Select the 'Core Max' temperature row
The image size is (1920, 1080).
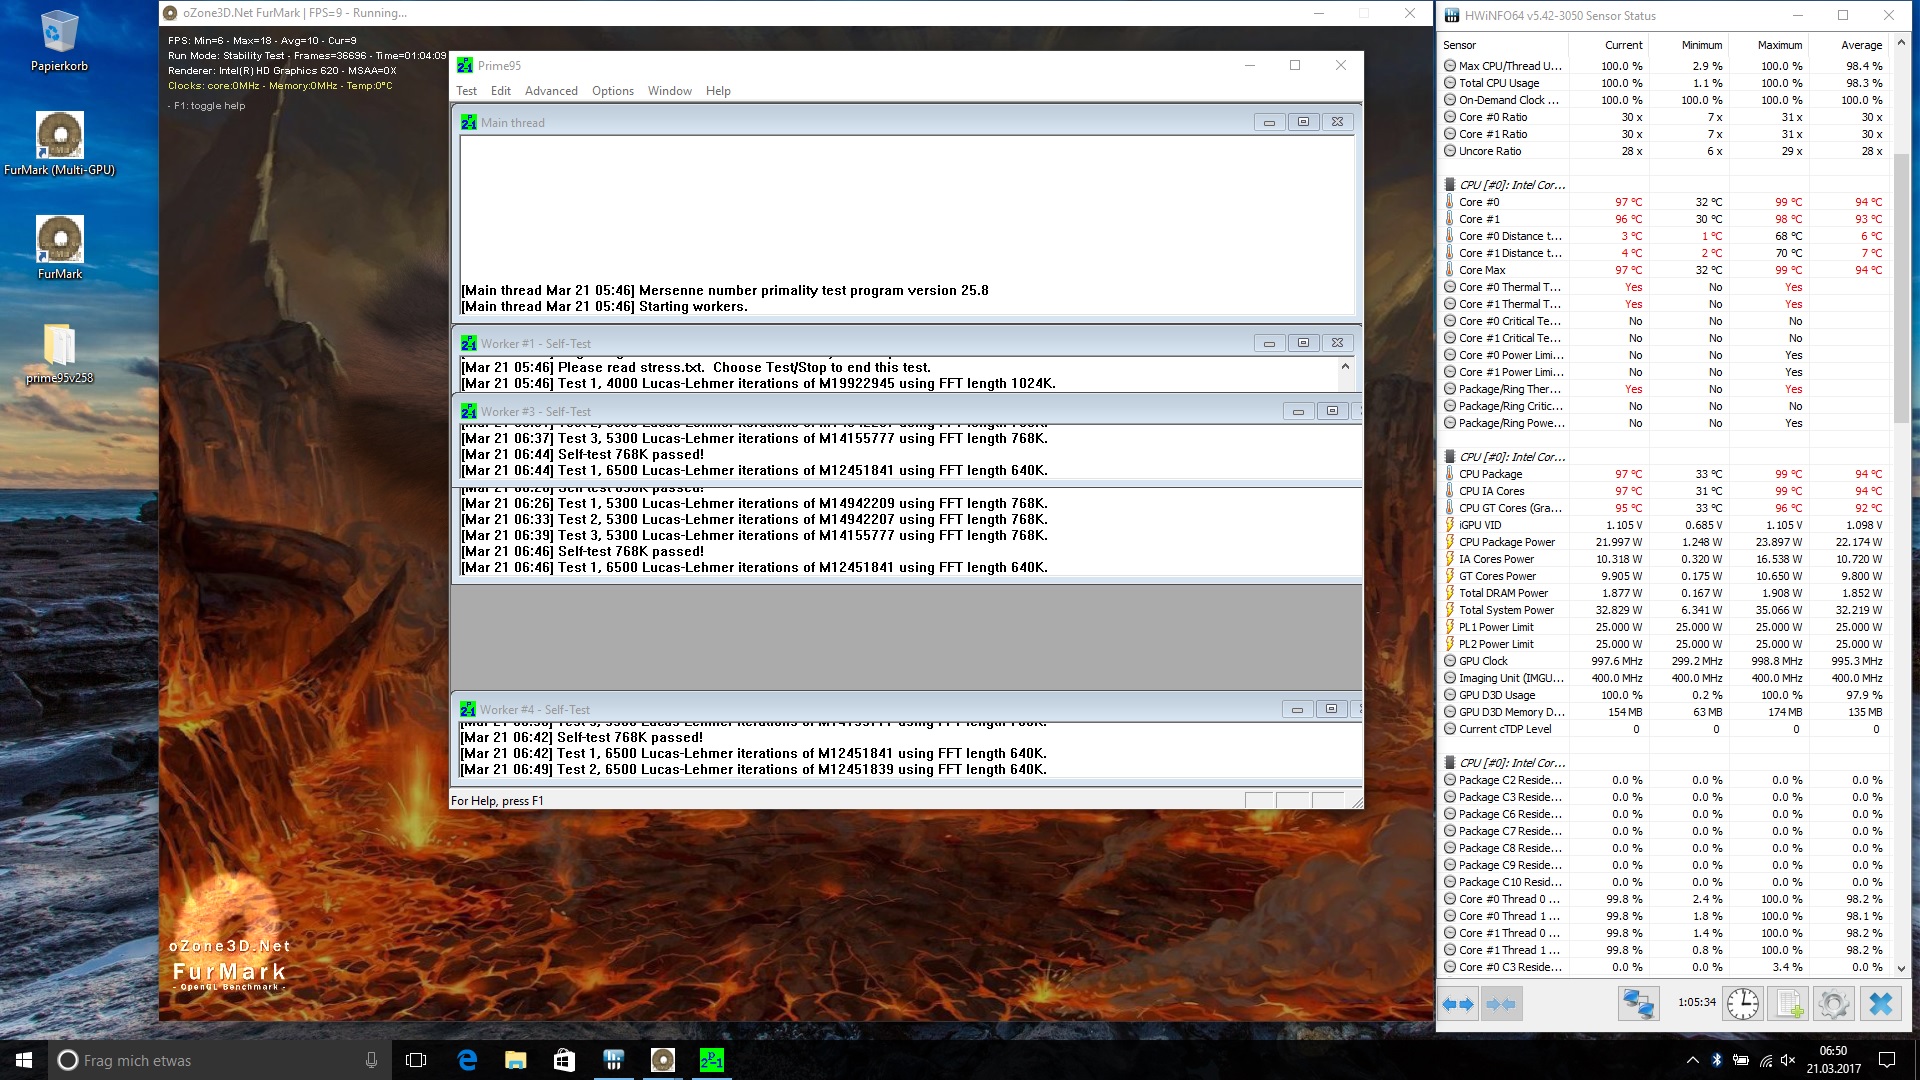[x=1664, y=270]
